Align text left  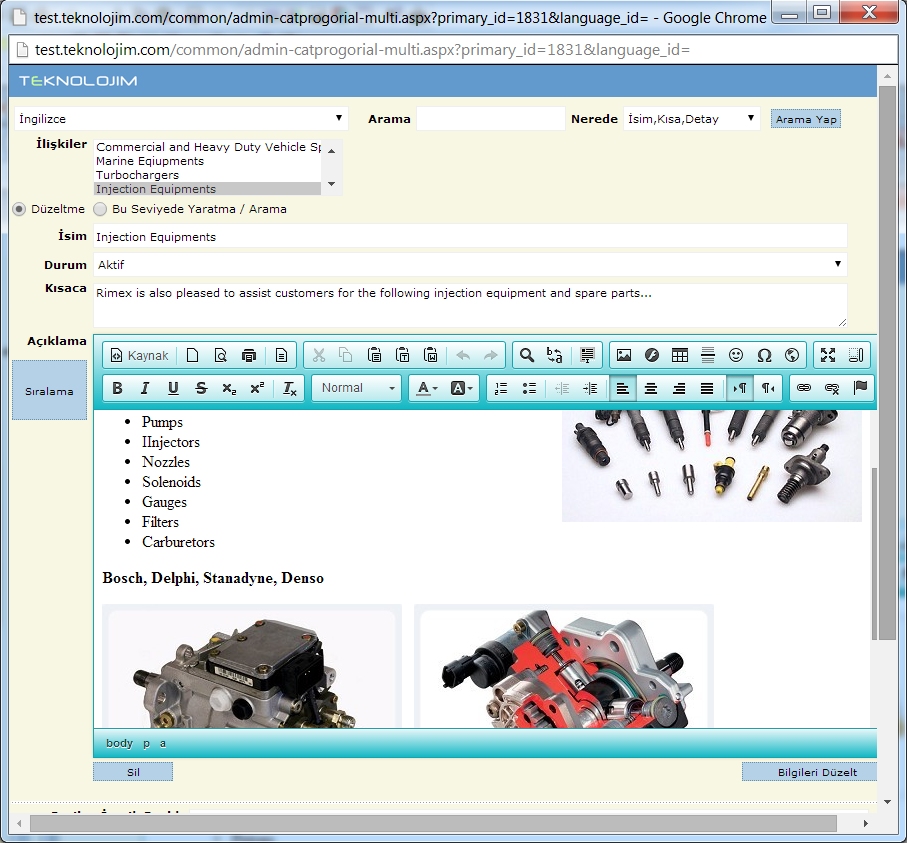point(623,388)
